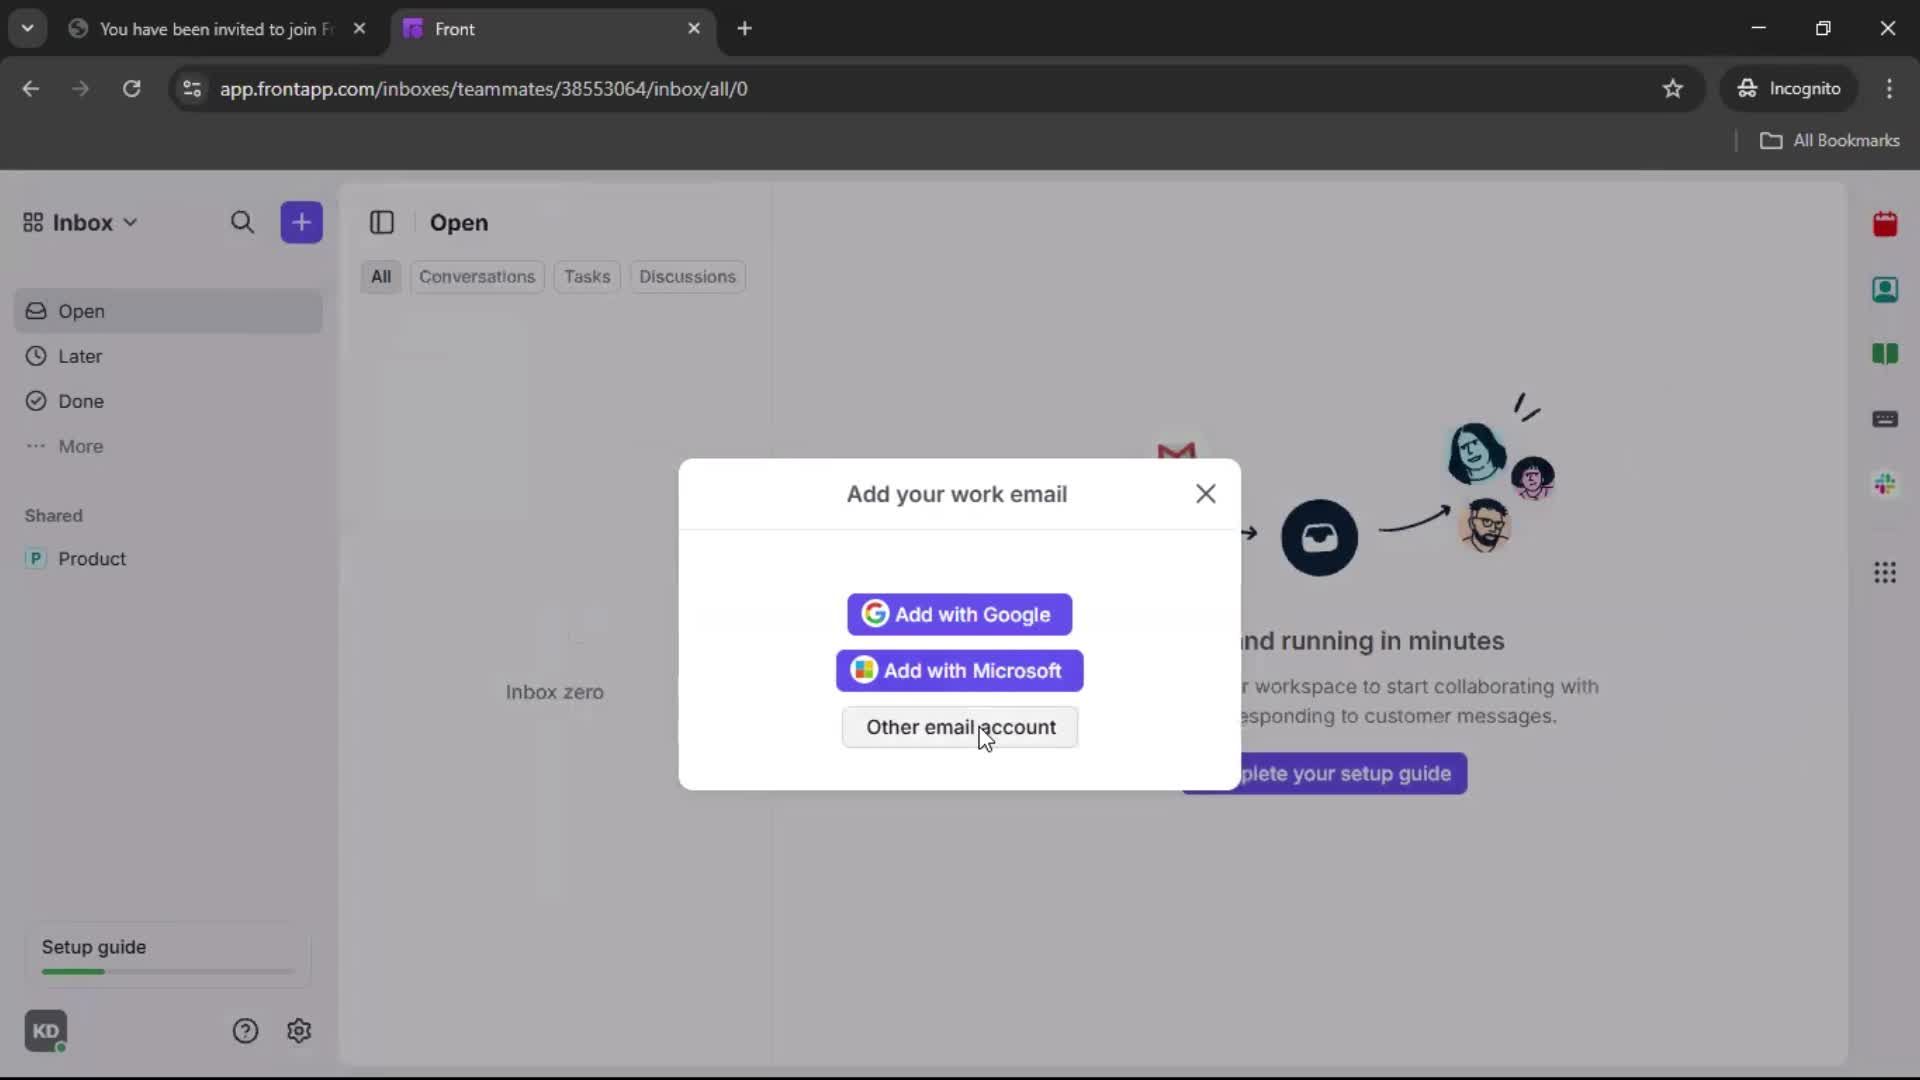Open the apps grid icon at bottom right
Screen dimensions: 1920x1080
coord(1886,572)
